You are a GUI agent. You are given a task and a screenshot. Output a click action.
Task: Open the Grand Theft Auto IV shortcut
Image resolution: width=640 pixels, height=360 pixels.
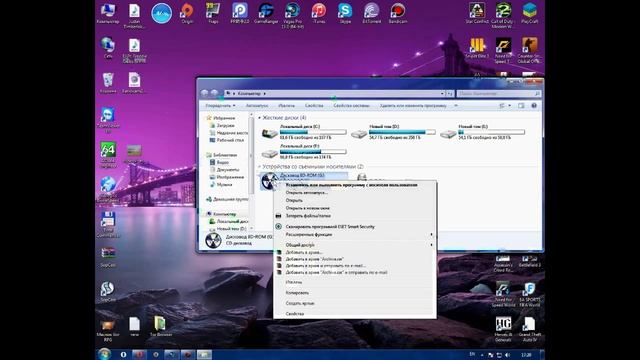529,329
